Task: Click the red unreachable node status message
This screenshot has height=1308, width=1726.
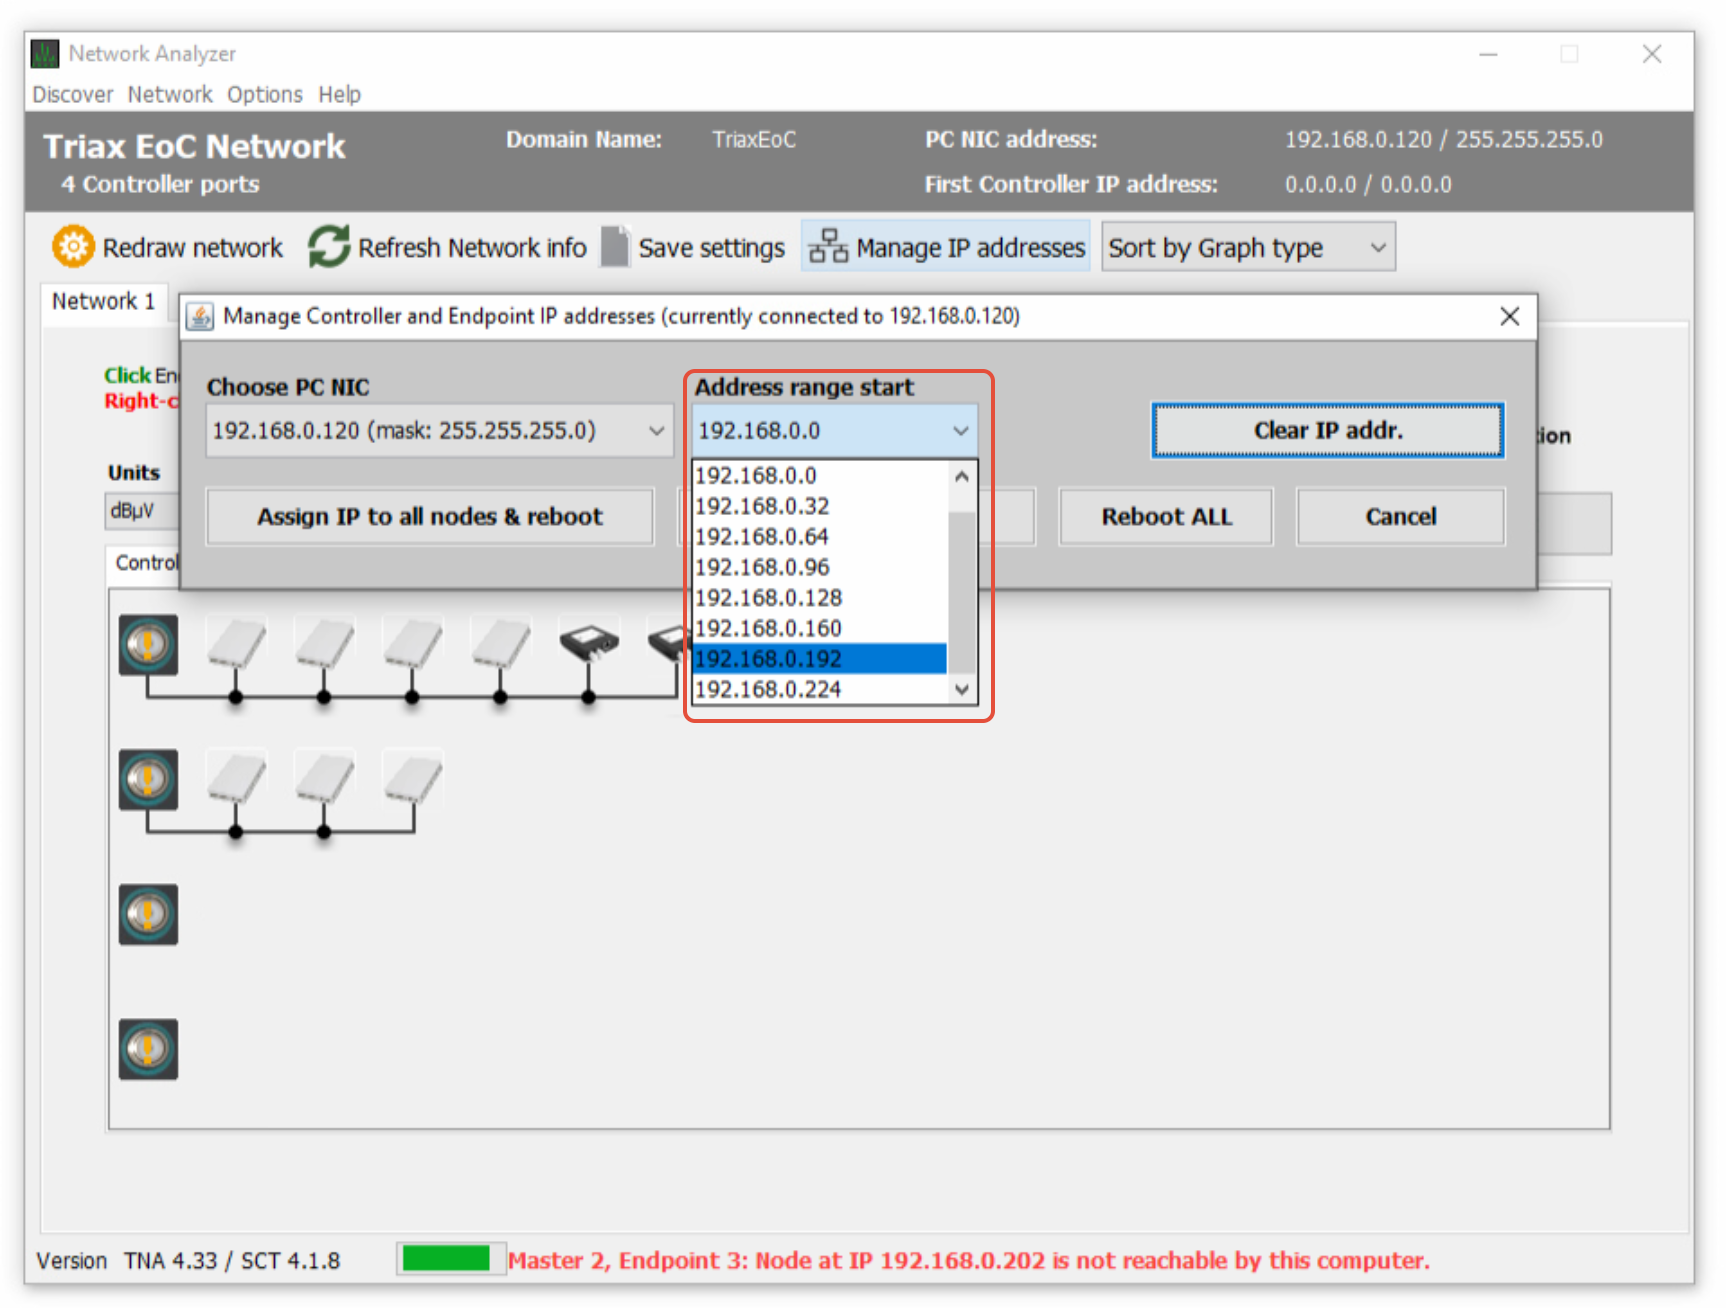Action: 968,1260
